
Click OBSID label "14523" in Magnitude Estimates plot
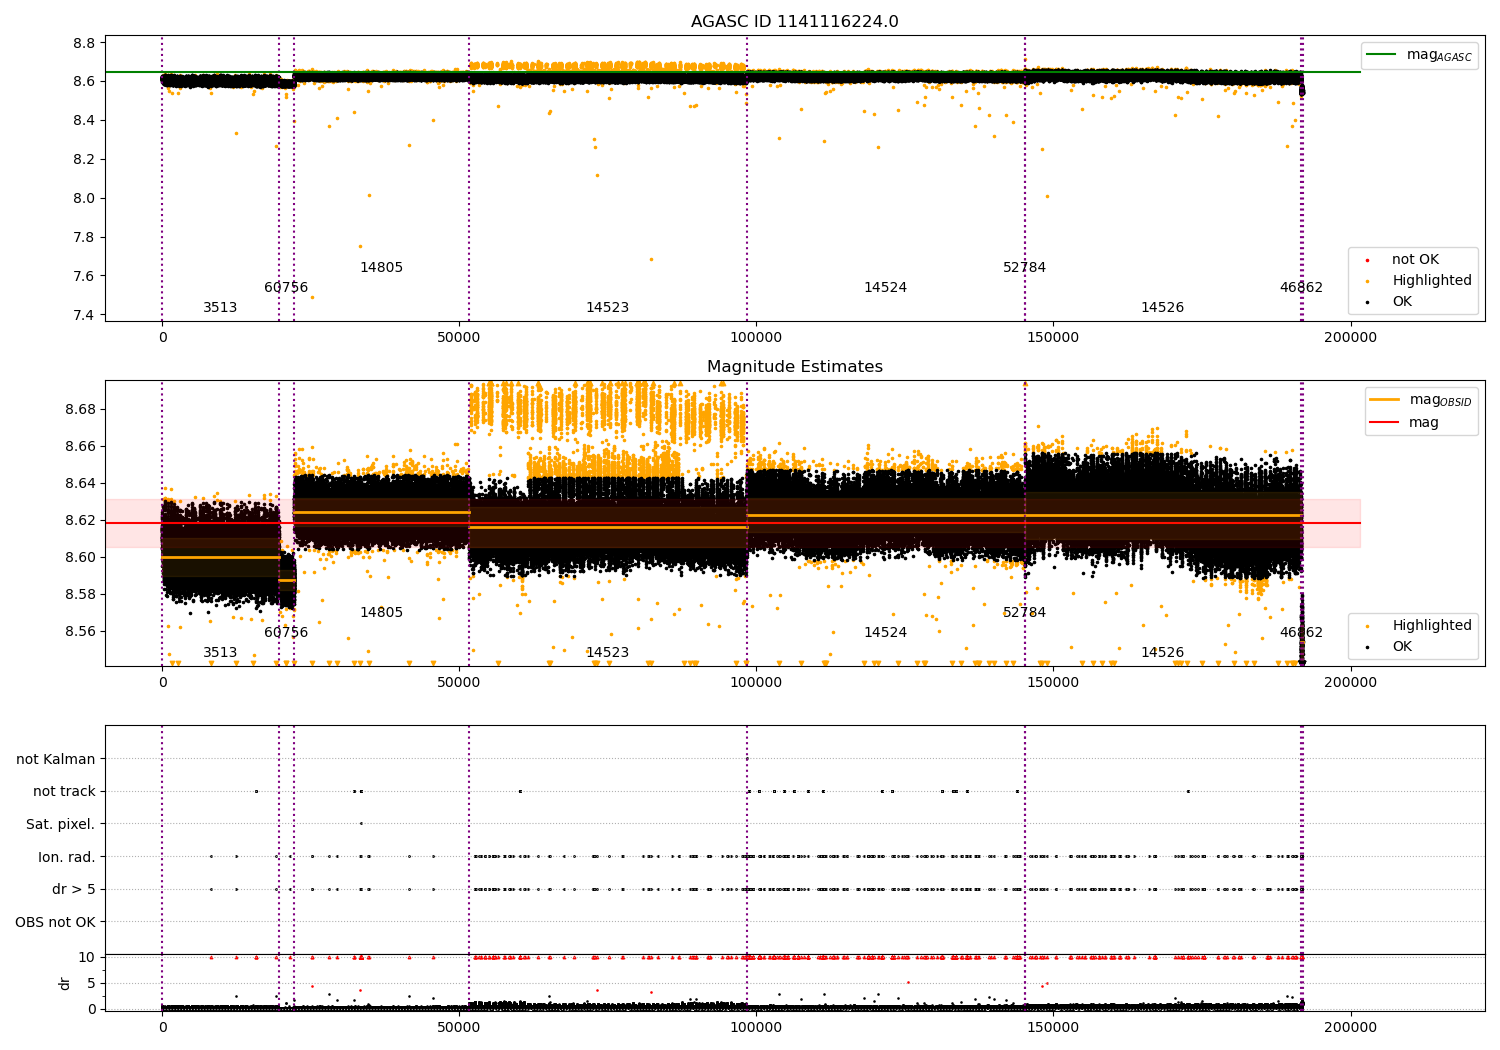pos(607,653)
